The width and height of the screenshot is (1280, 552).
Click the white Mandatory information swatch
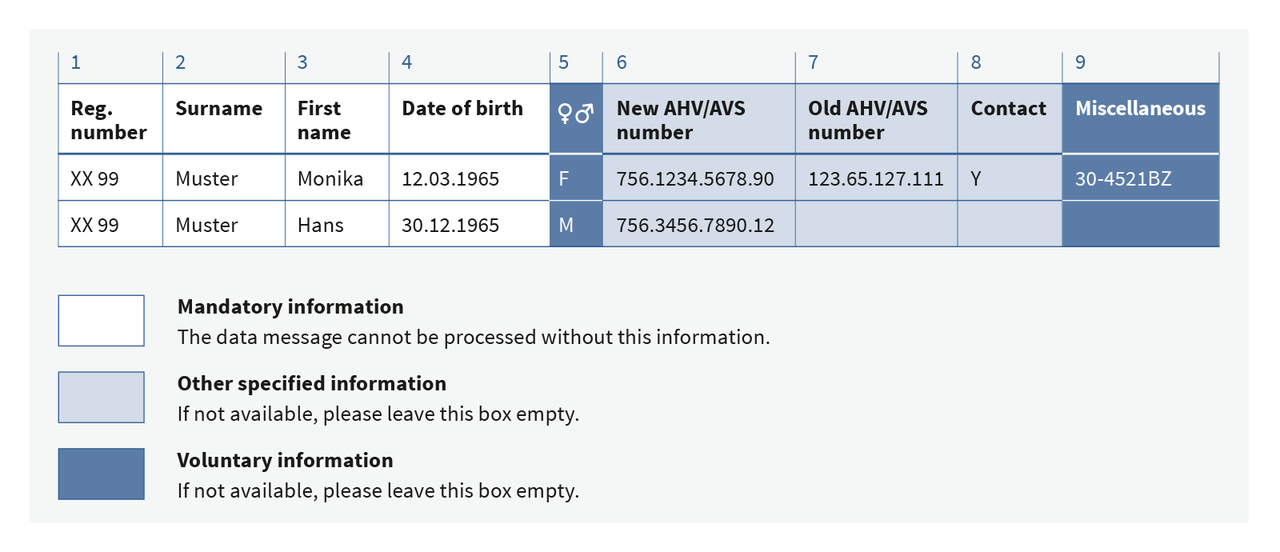101,320
